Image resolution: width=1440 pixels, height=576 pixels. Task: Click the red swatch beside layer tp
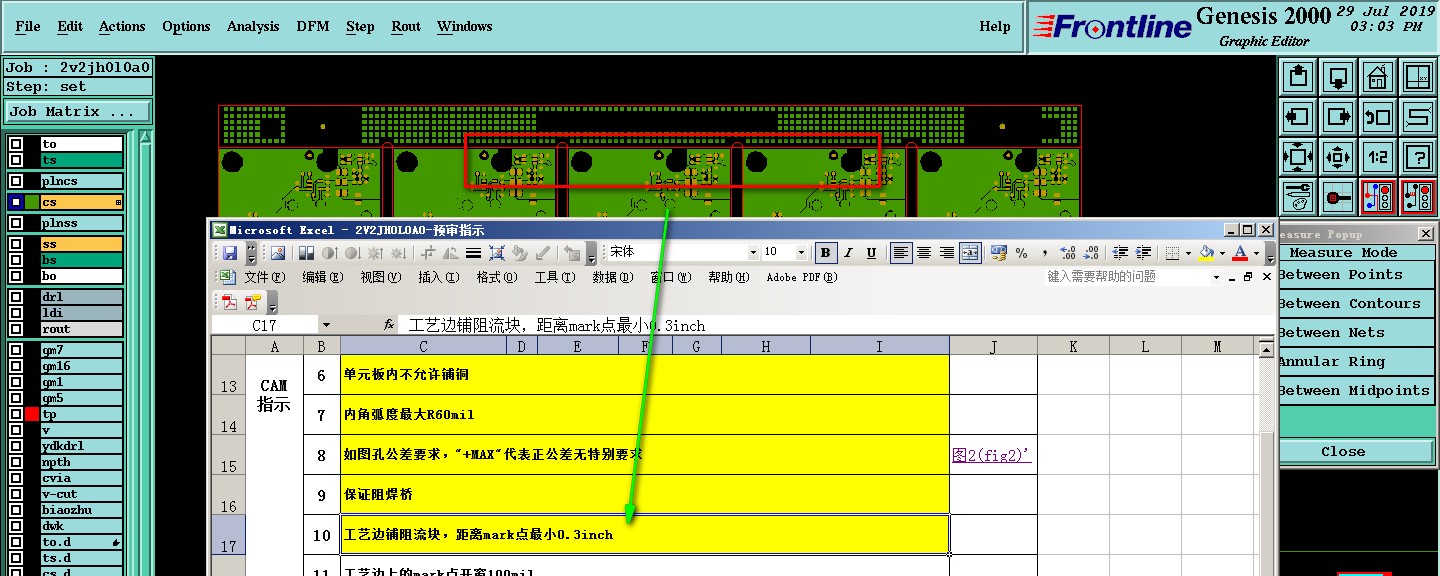click(32, 414)
